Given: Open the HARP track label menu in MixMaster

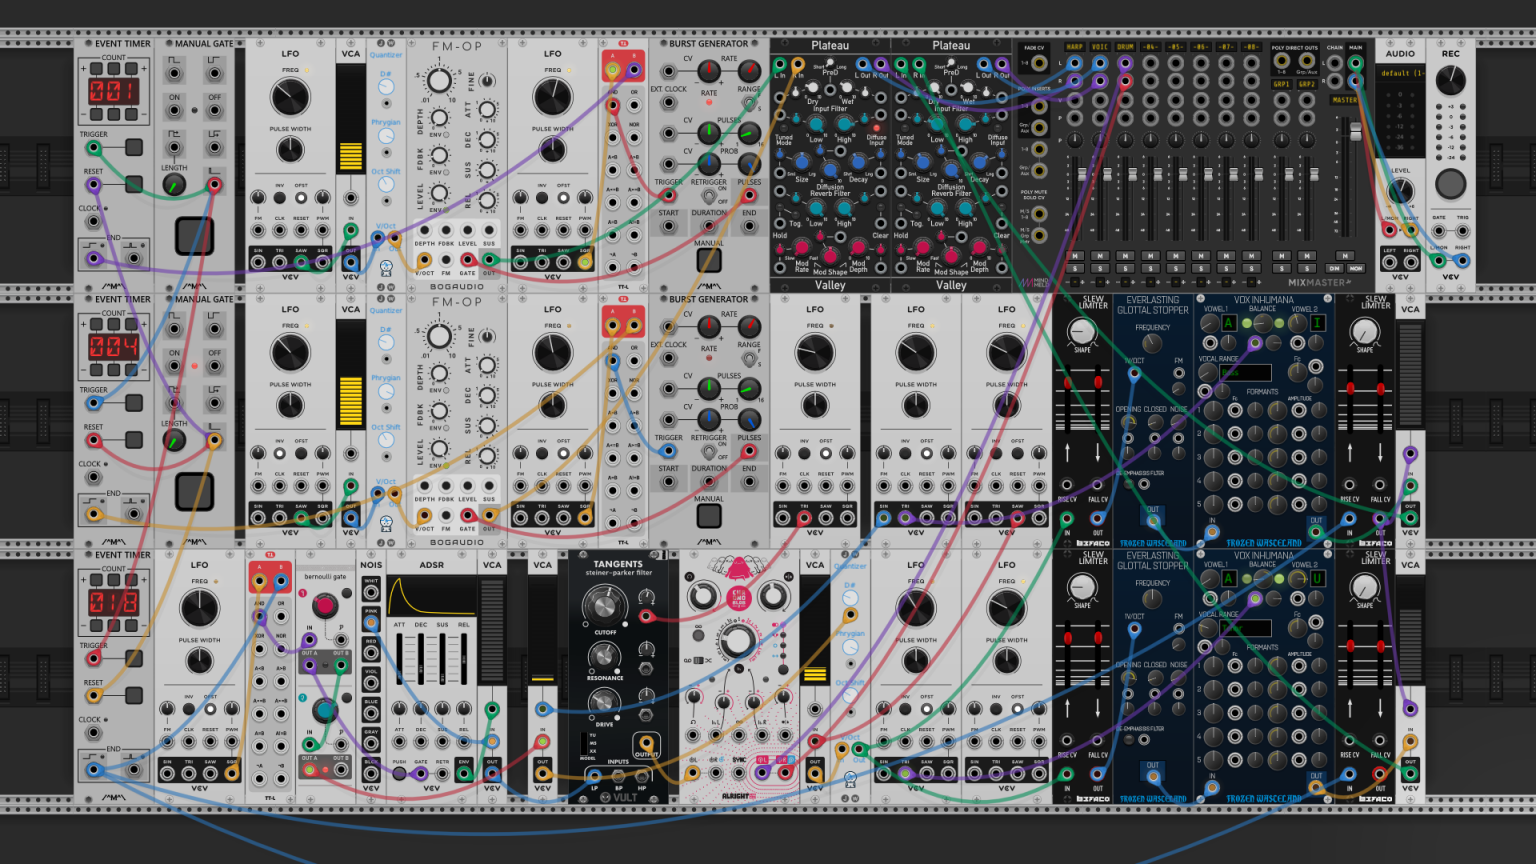Looking at the screenshot, I should [1075, 47].
